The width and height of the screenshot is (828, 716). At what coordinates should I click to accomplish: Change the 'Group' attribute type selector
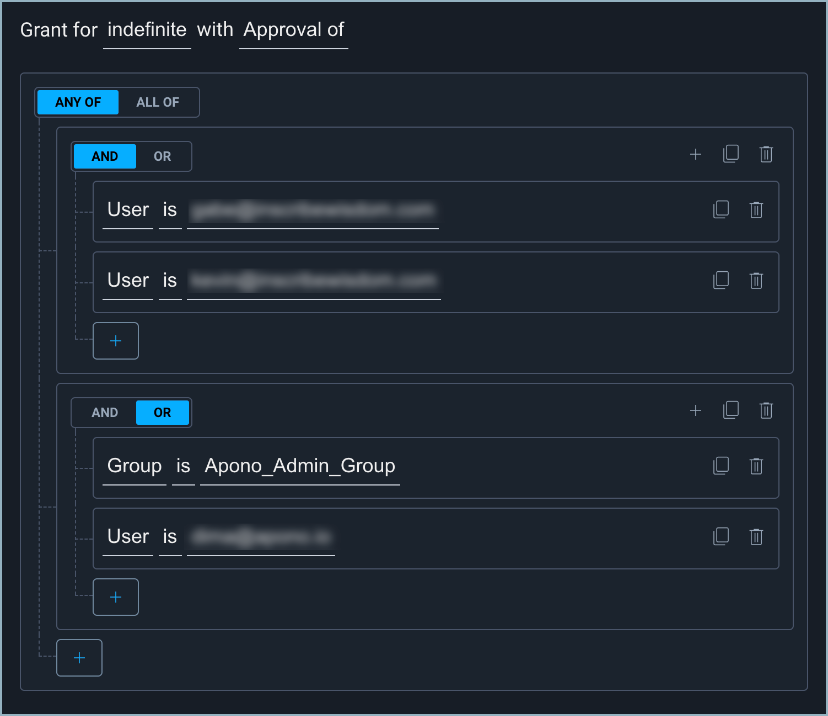point(135,466)
